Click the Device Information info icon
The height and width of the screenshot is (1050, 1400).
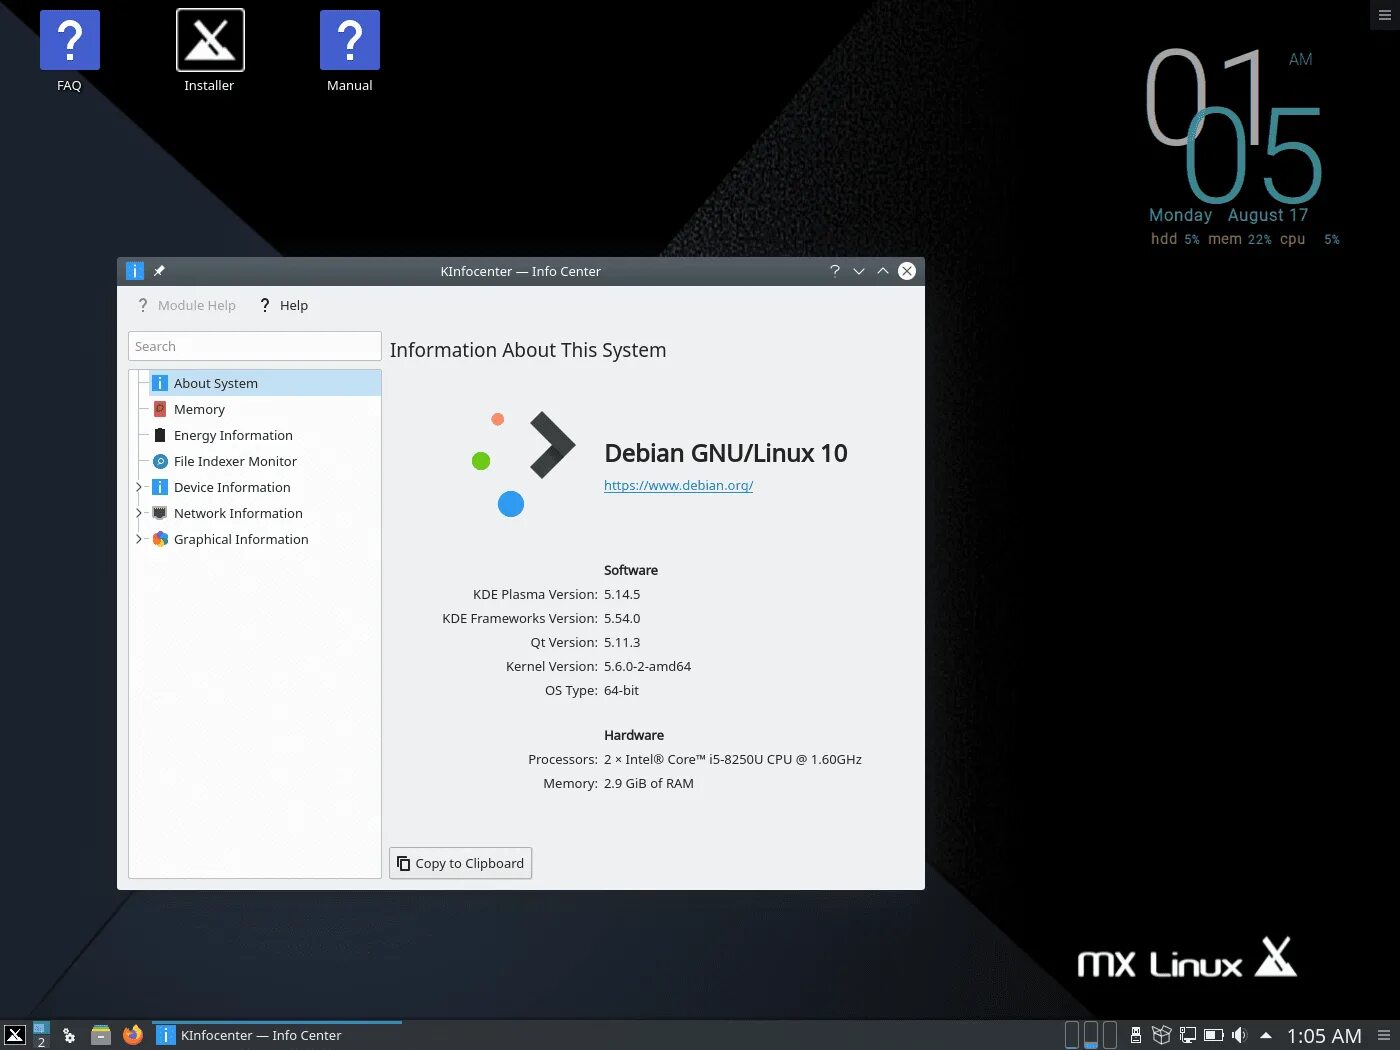(x=160, y=487)
